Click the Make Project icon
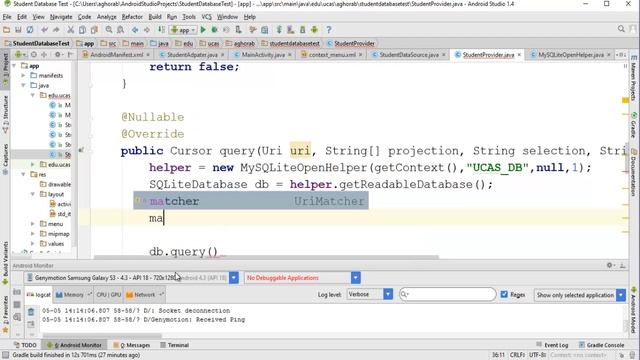The image size is (640, 360). (162, 30)
